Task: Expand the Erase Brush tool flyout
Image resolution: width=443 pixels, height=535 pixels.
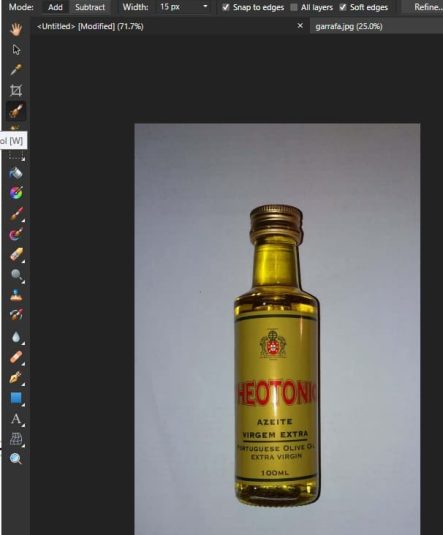Action: click(x=24, y=261)
